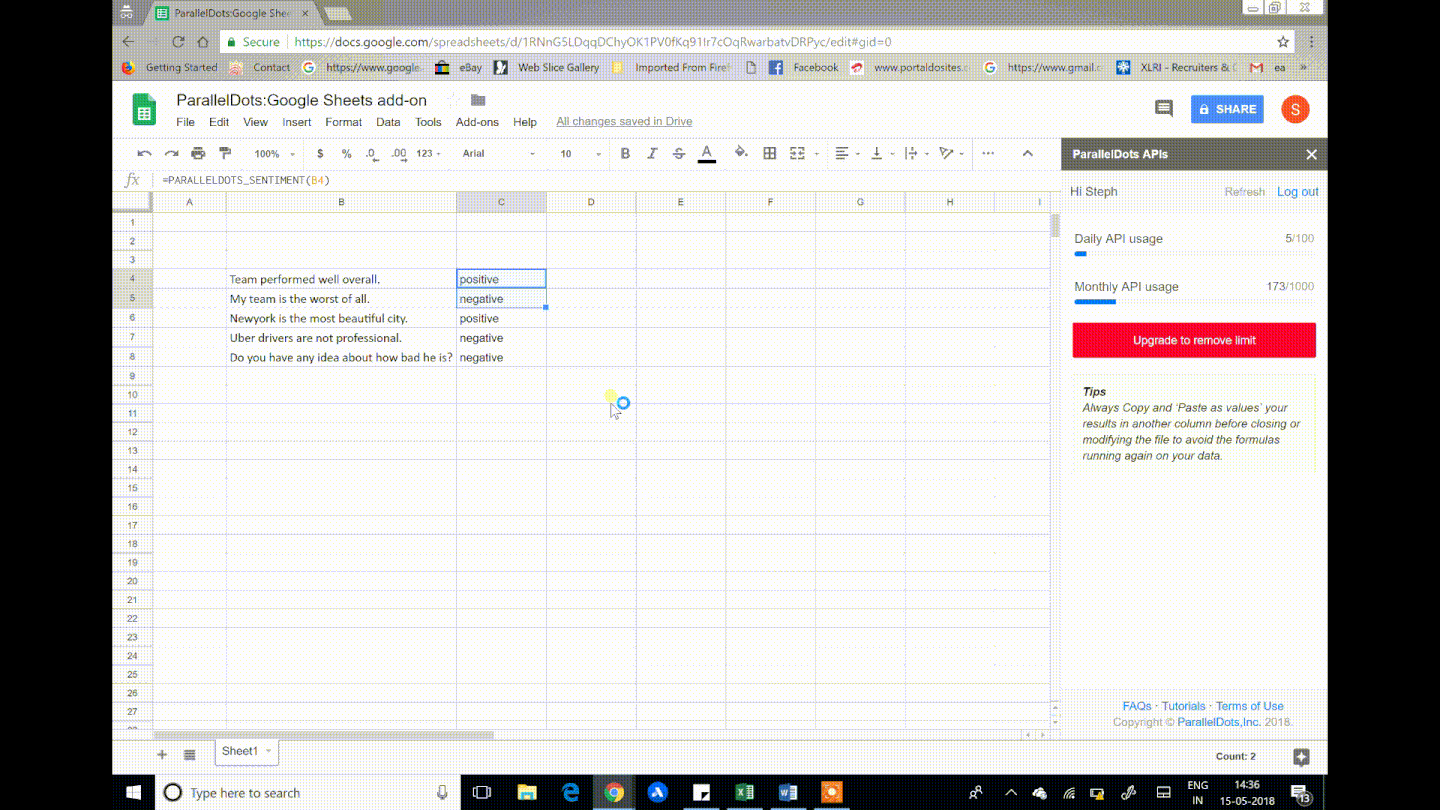
Task: Decrease decimal places
Action: pos(372,153)
